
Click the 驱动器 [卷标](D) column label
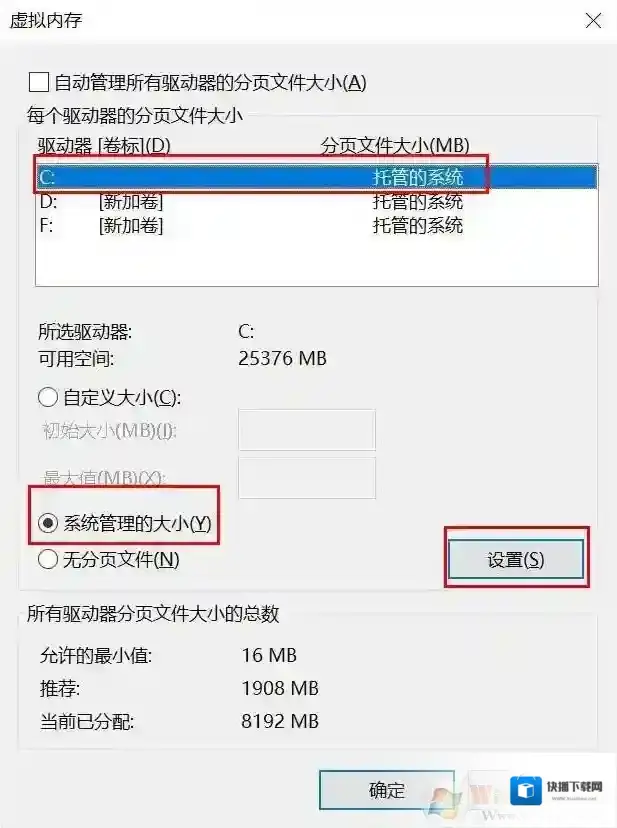[104, 146]
